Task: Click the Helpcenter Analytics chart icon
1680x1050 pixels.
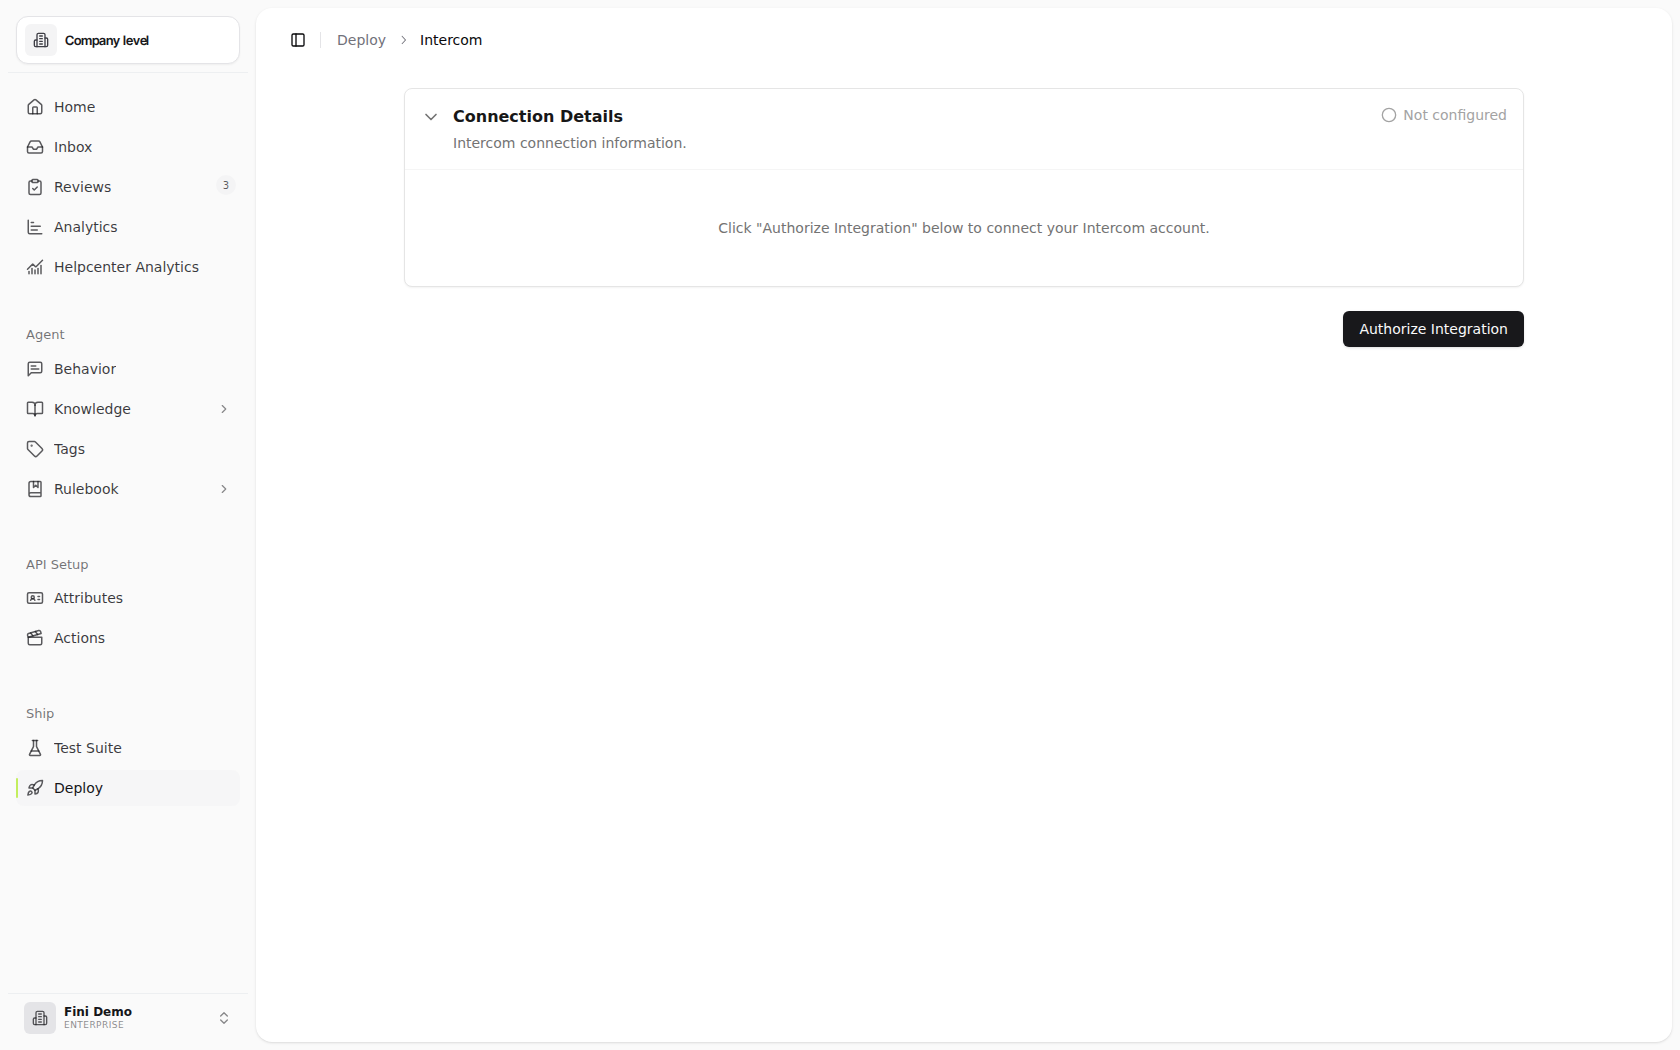Action: click(35, 267)
